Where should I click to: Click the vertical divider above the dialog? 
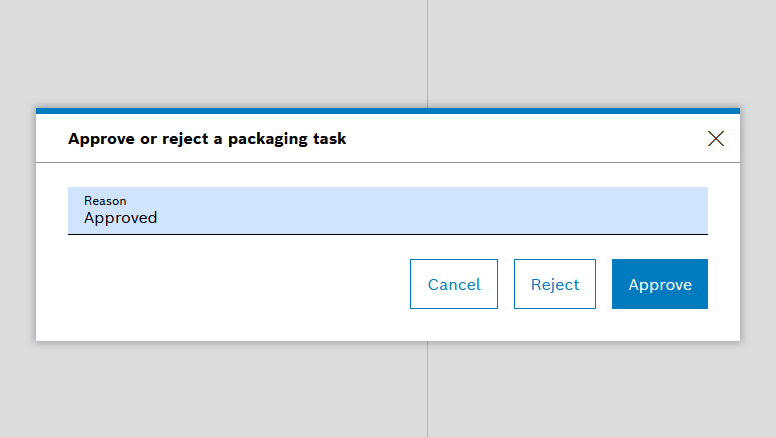pyautogui.click(x=428, y=50)
